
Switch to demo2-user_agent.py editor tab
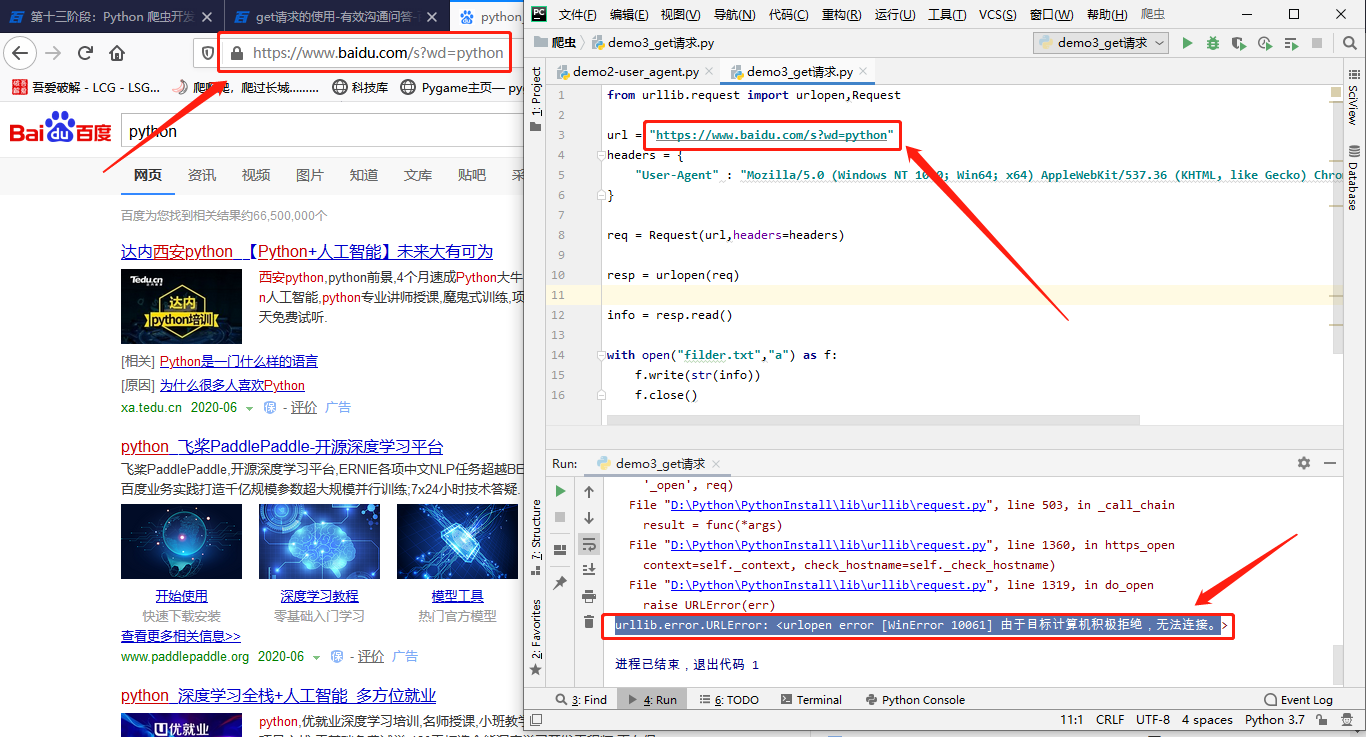point(636,72)
